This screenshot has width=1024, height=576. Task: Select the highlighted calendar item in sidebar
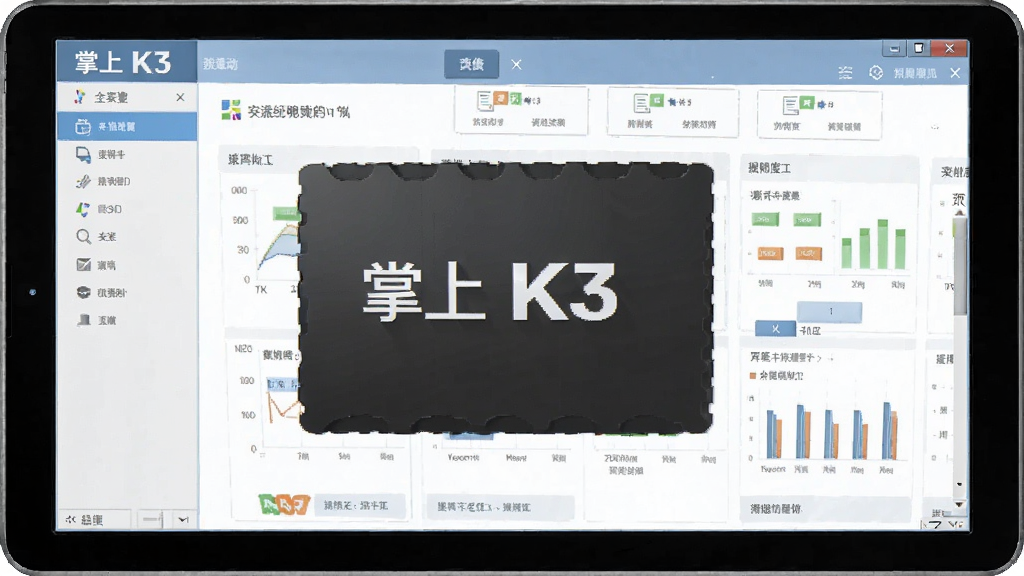point(127,126)
